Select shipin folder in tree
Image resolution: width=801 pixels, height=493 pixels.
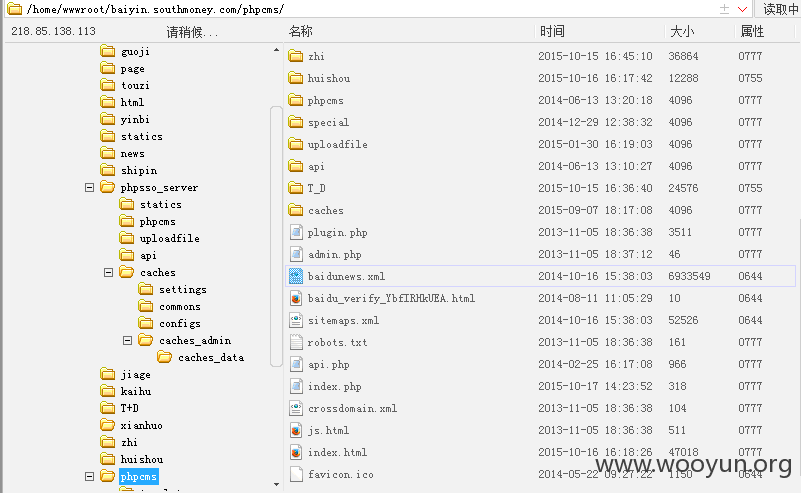coord(138,171)
